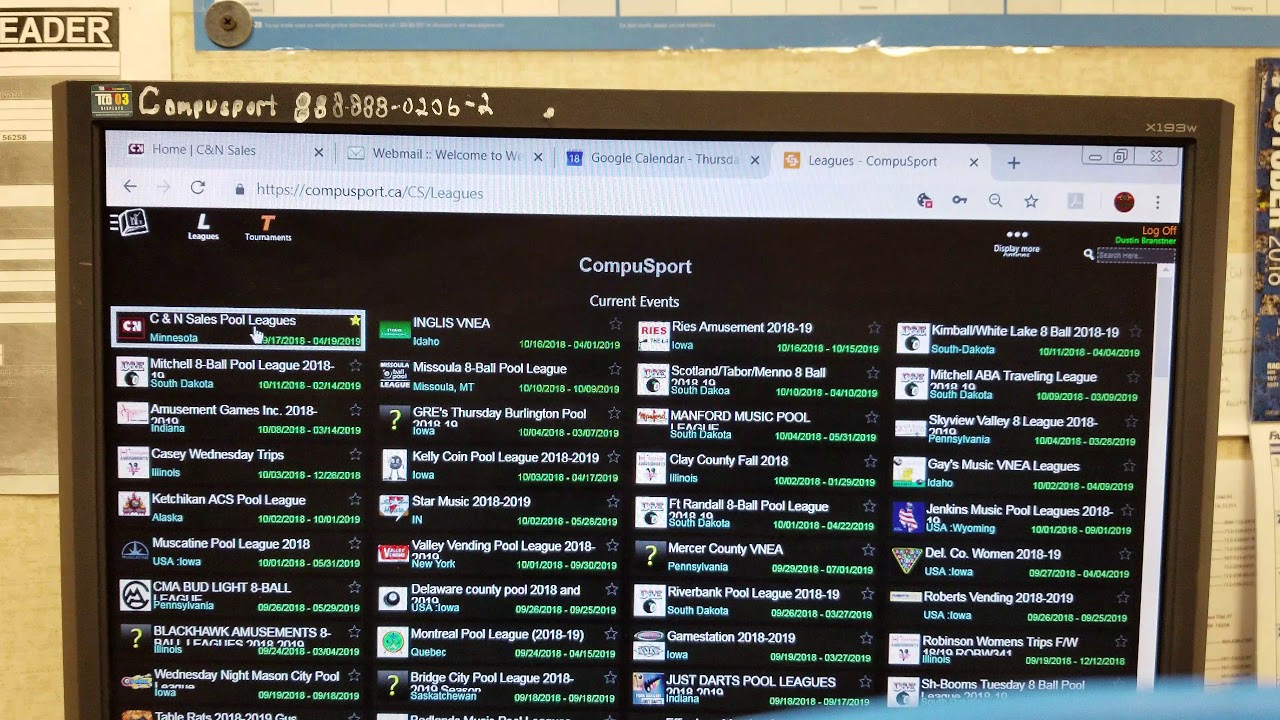Click the Current Events heading

(634, 301)
